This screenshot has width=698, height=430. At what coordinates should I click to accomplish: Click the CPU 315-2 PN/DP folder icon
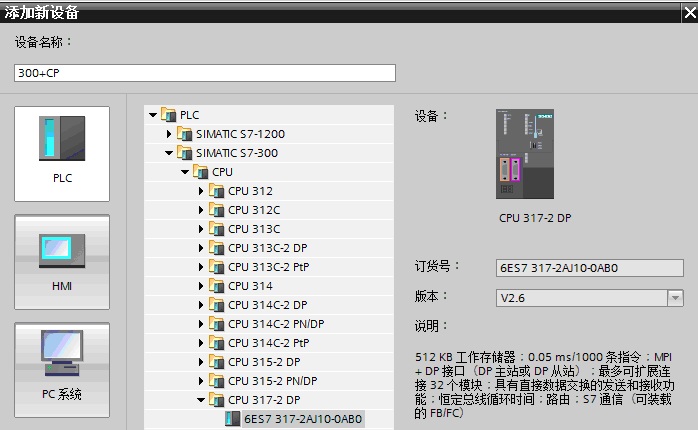(216, 381)
